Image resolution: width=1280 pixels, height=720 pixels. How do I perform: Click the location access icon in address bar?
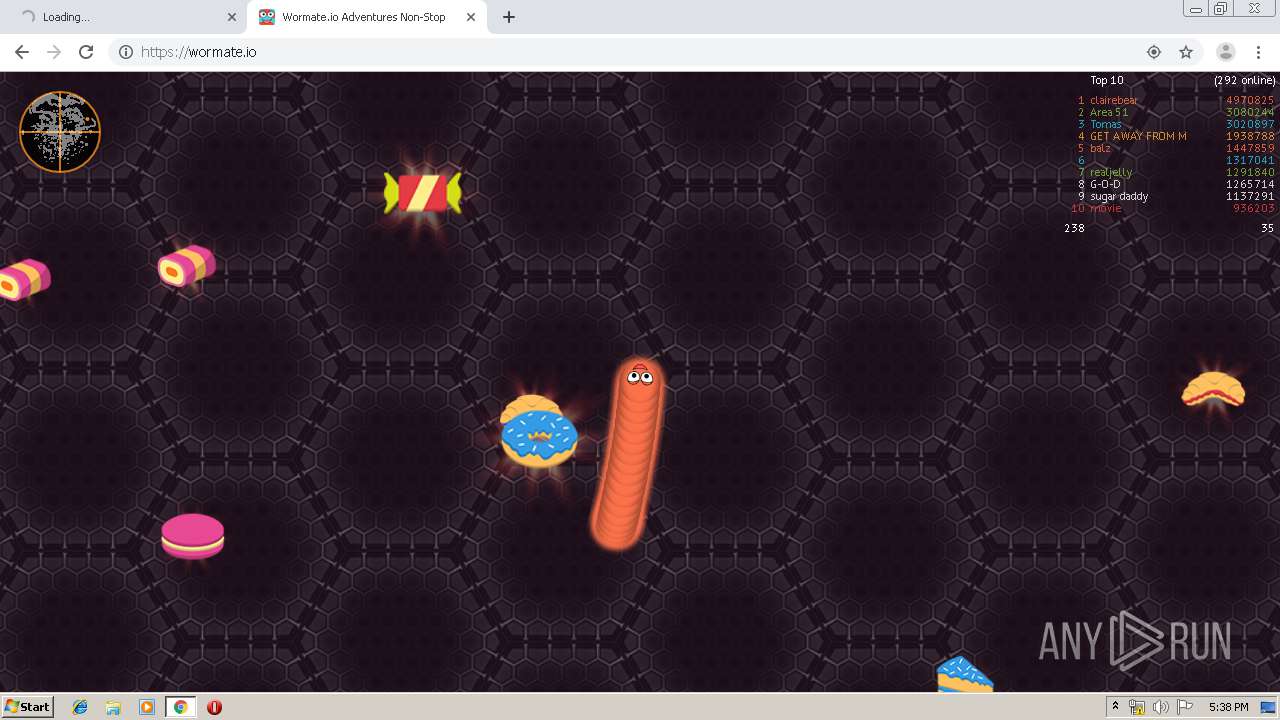tap(1154, 52)
